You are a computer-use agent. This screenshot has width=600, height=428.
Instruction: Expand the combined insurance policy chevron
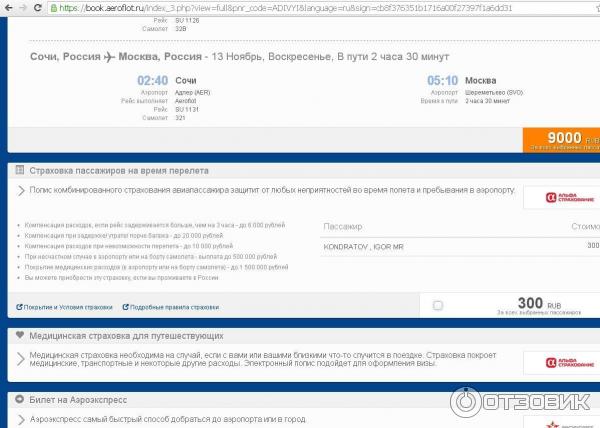[x=21, y=190]
